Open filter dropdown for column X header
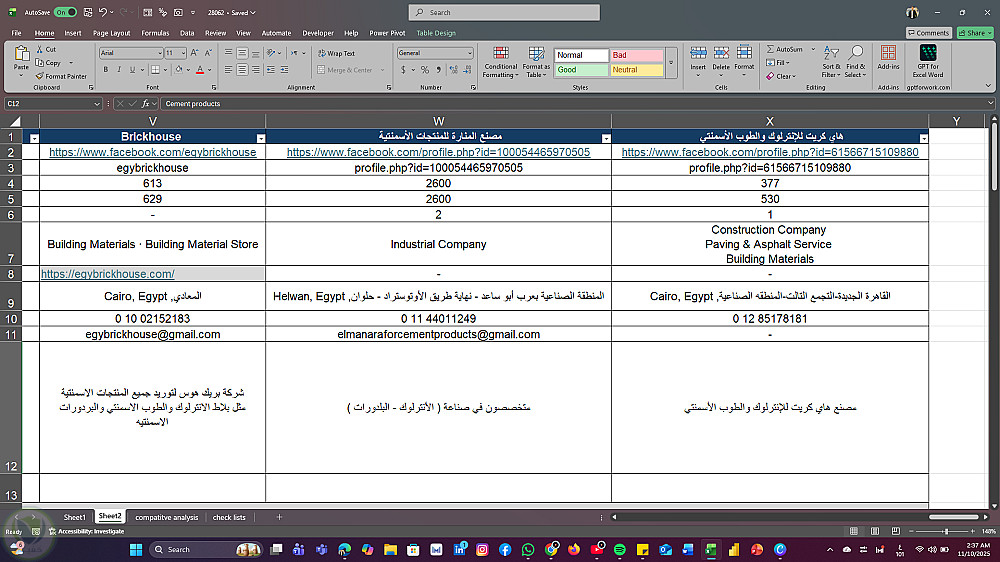The height and width of the screenshot is (562, 1000). click(923, 138)
